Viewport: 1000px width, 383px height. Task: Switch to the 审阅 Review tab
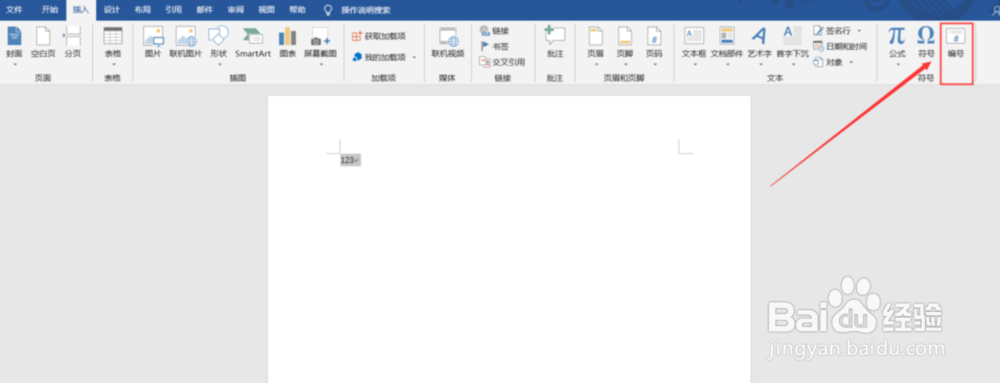[235, 10]
